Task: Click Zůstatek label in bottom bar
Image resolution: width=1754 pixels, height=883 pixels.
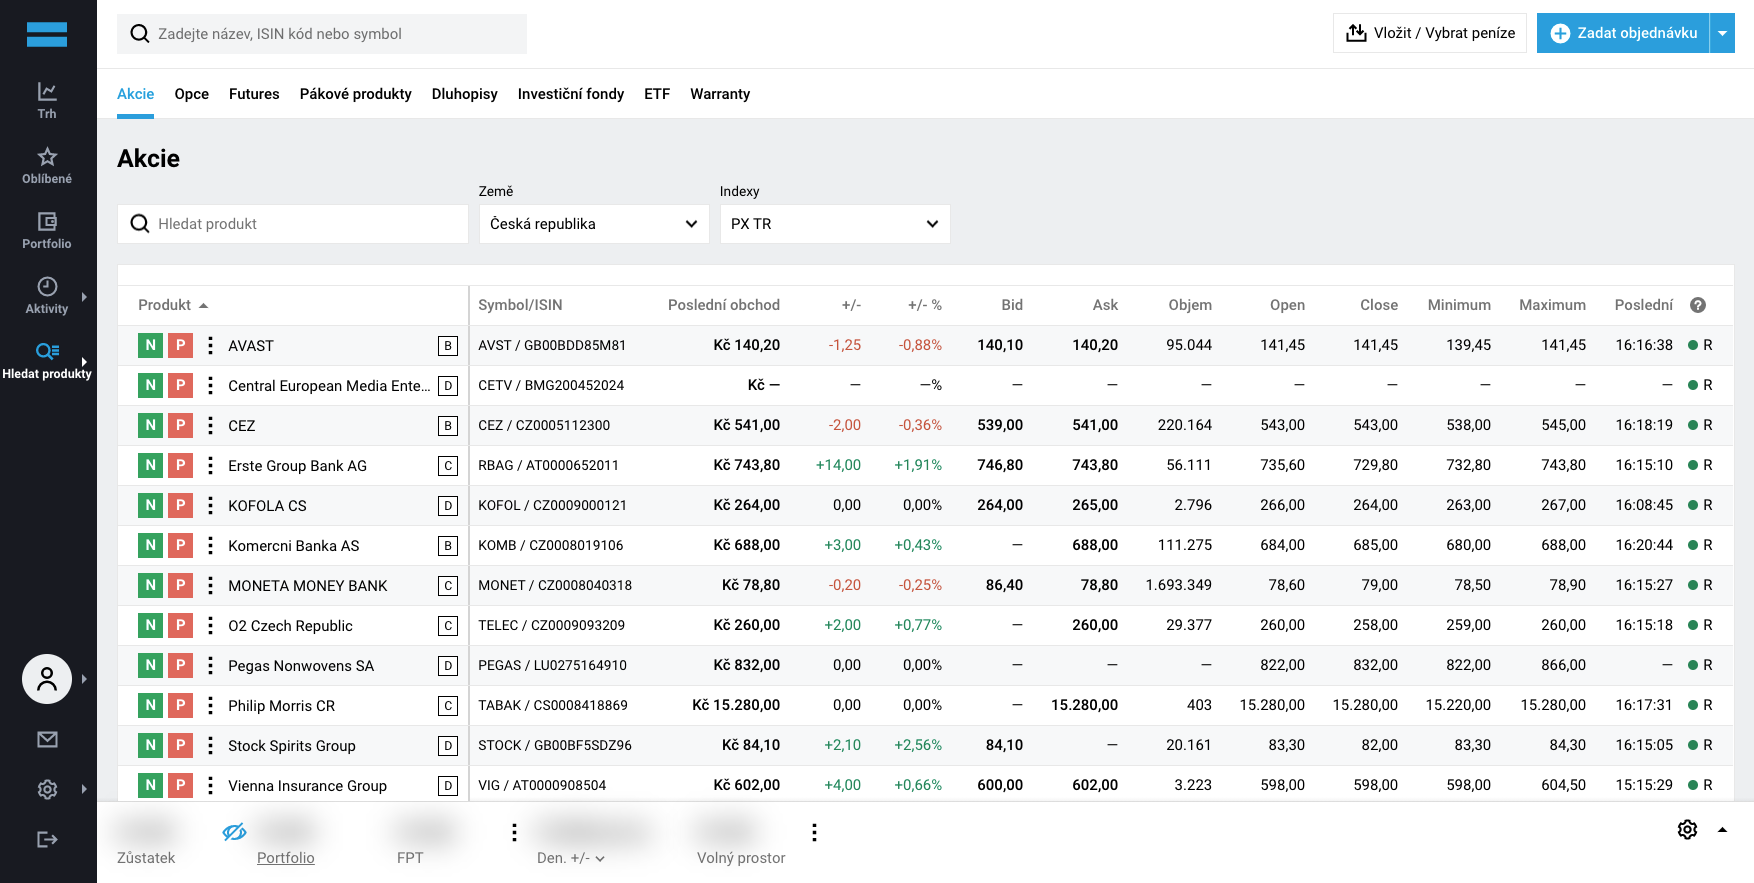Action: point(146,858)
